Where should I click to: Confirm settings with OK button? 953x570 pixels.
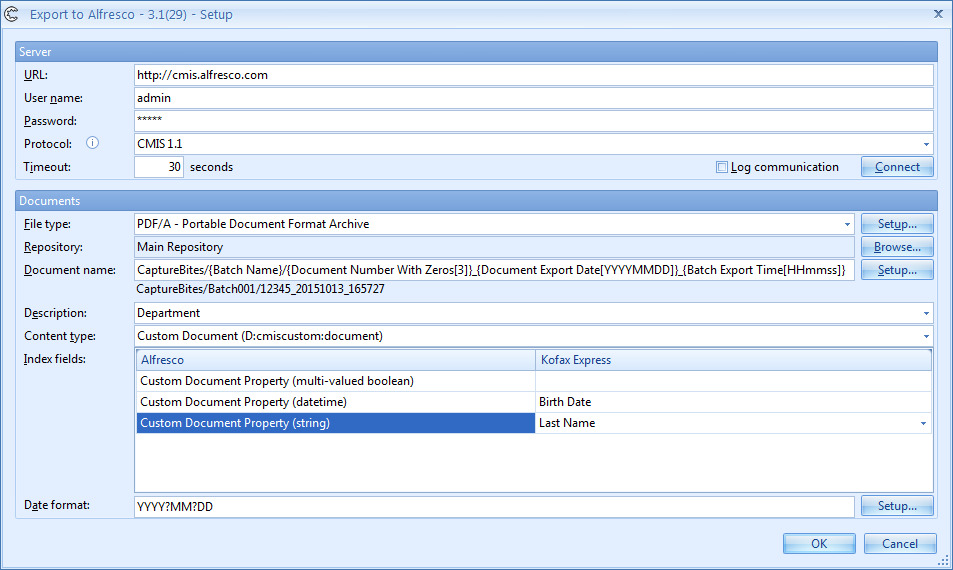click(819, 544)
